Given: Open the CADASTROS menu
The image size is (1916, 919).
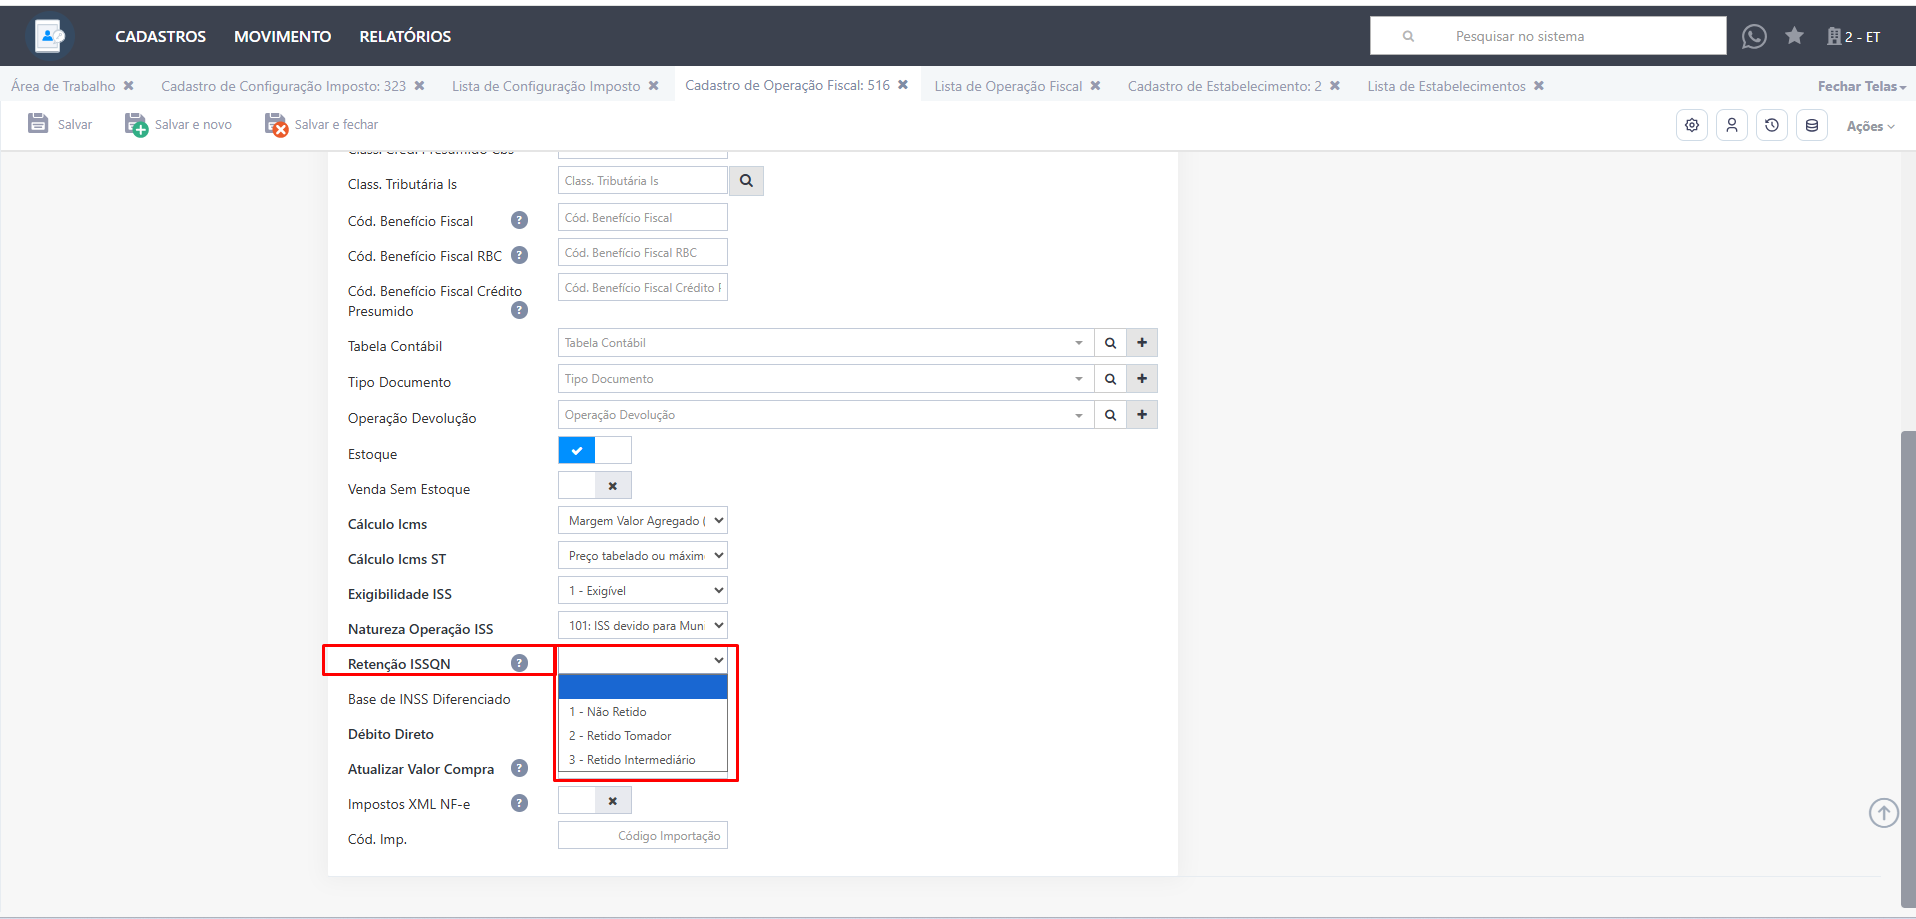Looking at the screenshot, I should pos(160,37).
